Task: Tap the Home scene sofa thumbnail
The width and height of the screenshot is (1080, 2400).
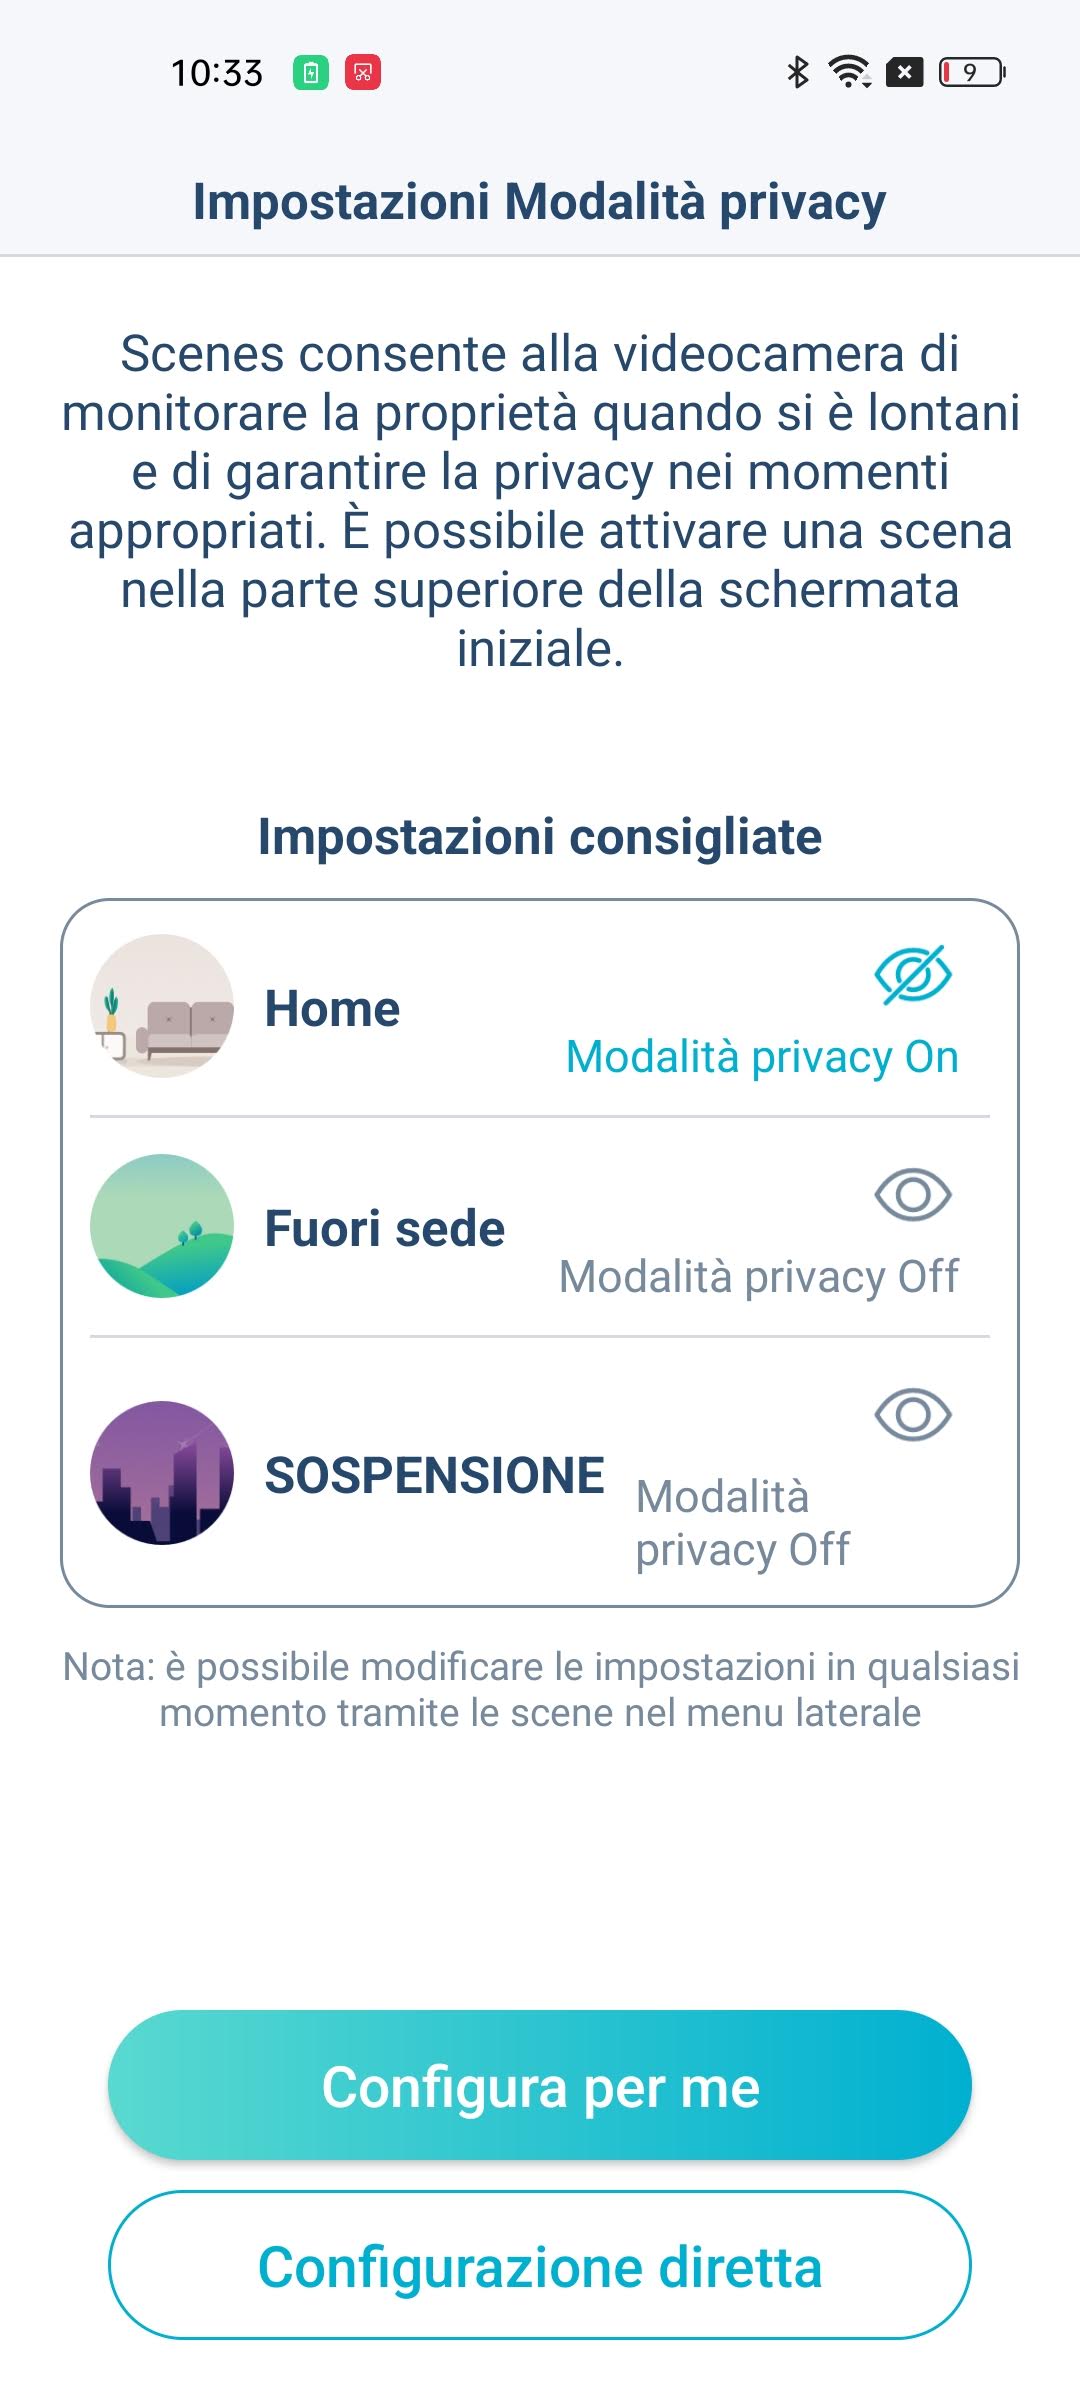Action: click(x=162, y=1006)
